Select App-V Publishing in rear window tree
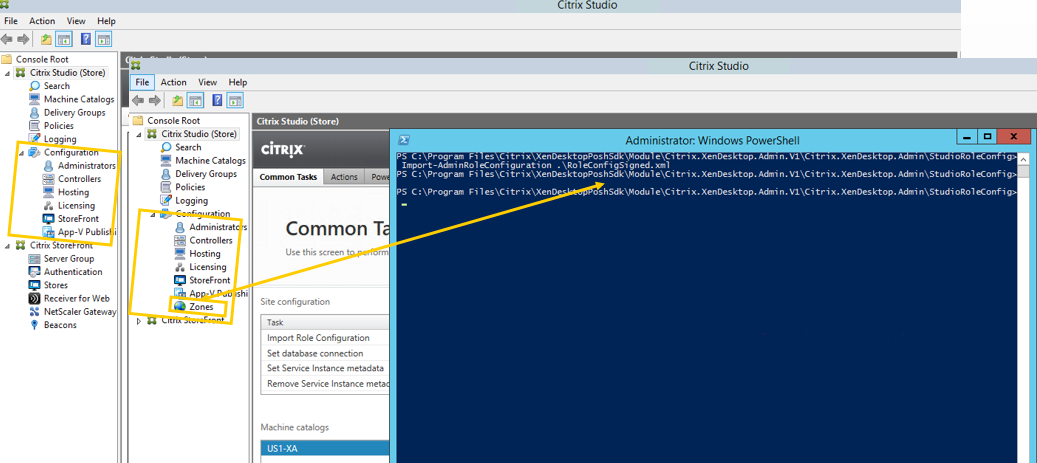The image size is (1037, 463). [87, 232]
